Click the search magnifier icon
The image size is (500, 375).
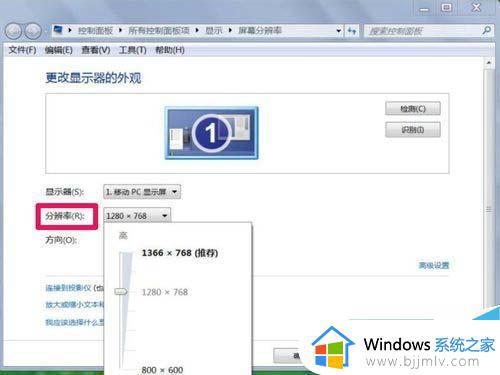pyautogui.click(x=486, y=31)
